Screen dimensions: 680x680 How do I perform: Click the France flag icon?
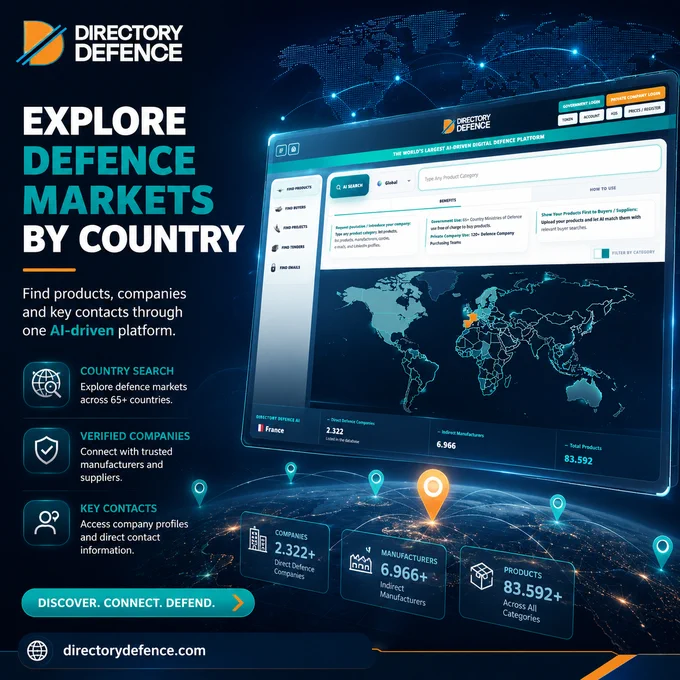(260, 428)
